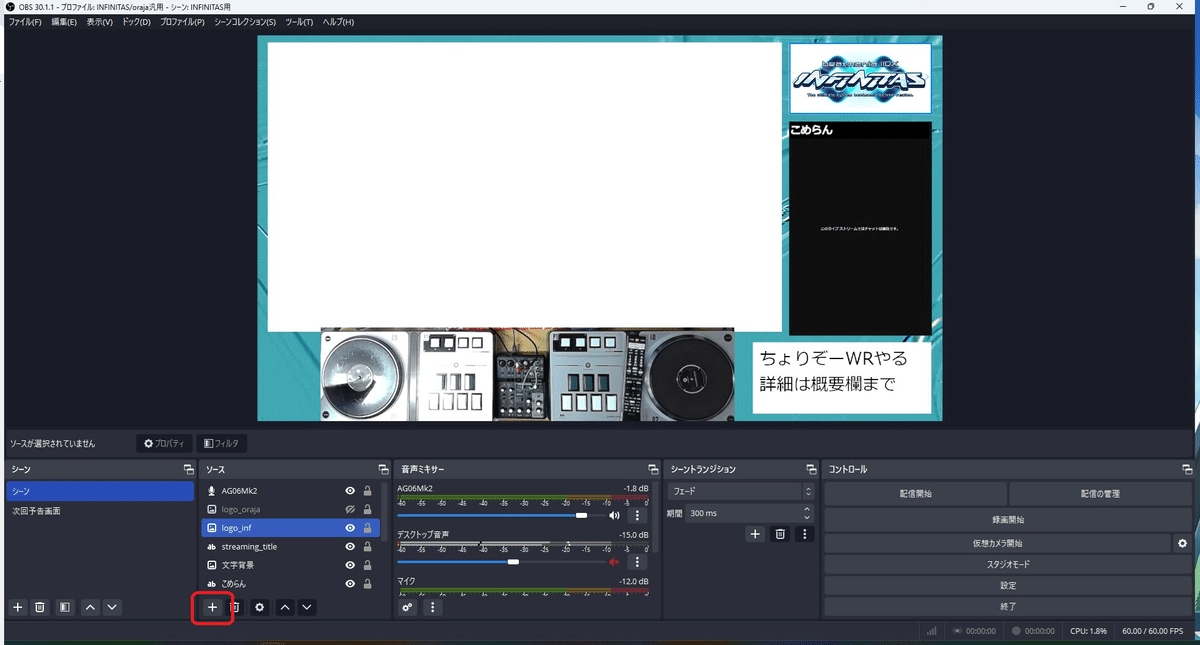Hide the AG06Mk2 source
This screenshot has width=1200, height=645.
(350, 491)
